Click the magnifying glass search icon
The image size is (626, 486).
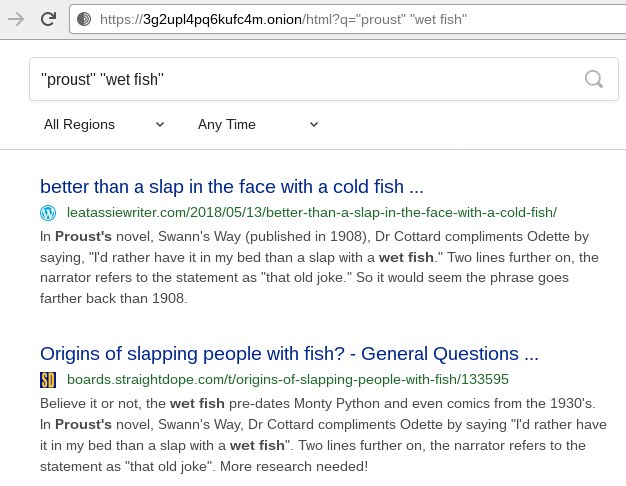[593, 79]
